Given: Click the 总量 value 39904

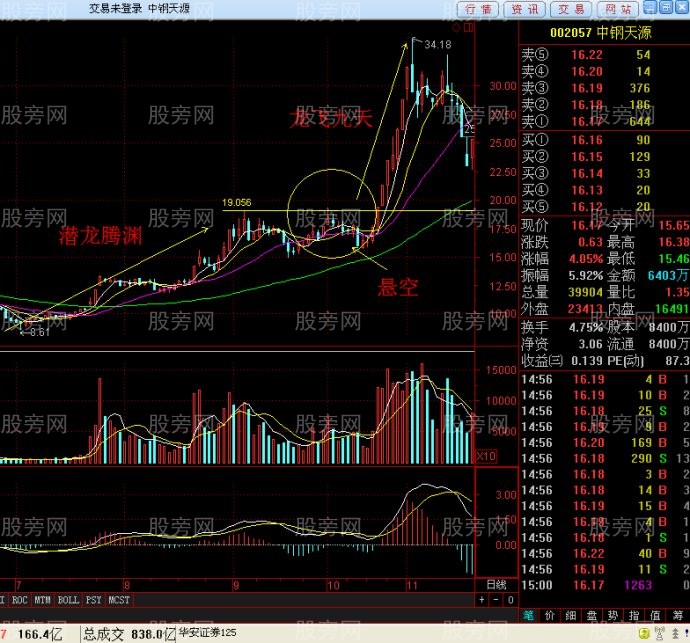Looking at the screenshot, I should [x=585, y=292].
